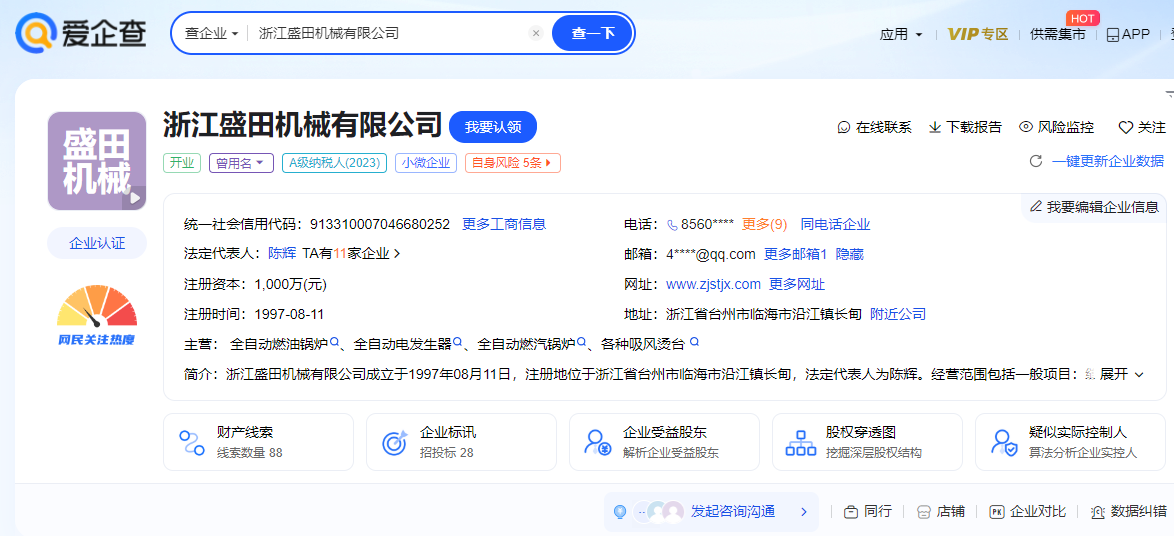Click the 网民关注热度 gauge

click(x=97, y=314)
